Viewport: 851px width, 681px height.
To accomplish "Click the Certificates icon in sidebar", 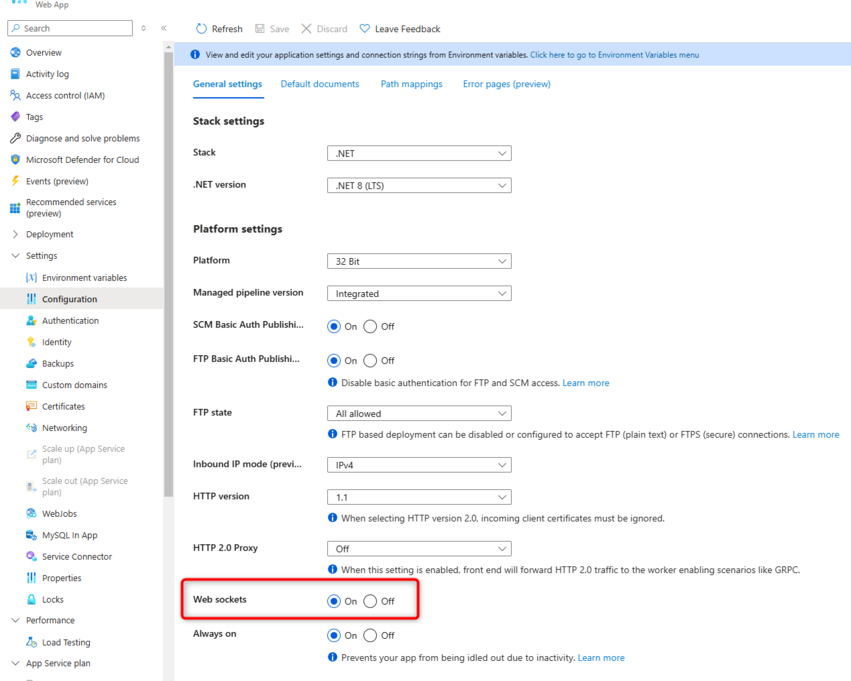I will 31,407.
